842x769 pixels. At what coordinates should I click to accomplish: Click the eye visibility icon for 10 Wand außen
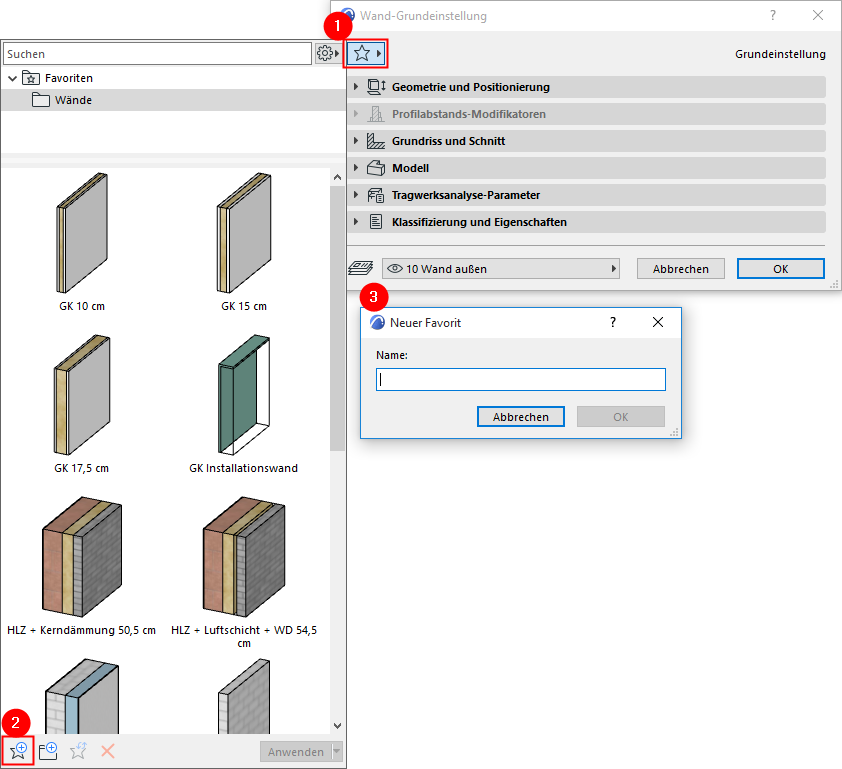(x=395, y=268)
